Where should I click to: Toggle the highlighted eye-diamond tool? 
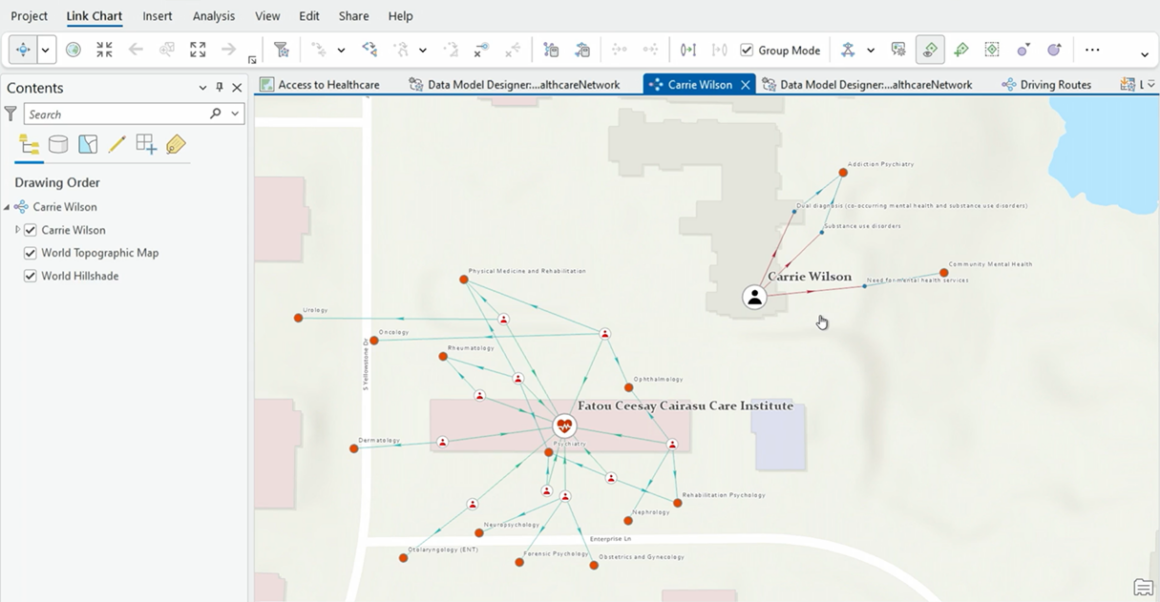[x=930, y=50]
